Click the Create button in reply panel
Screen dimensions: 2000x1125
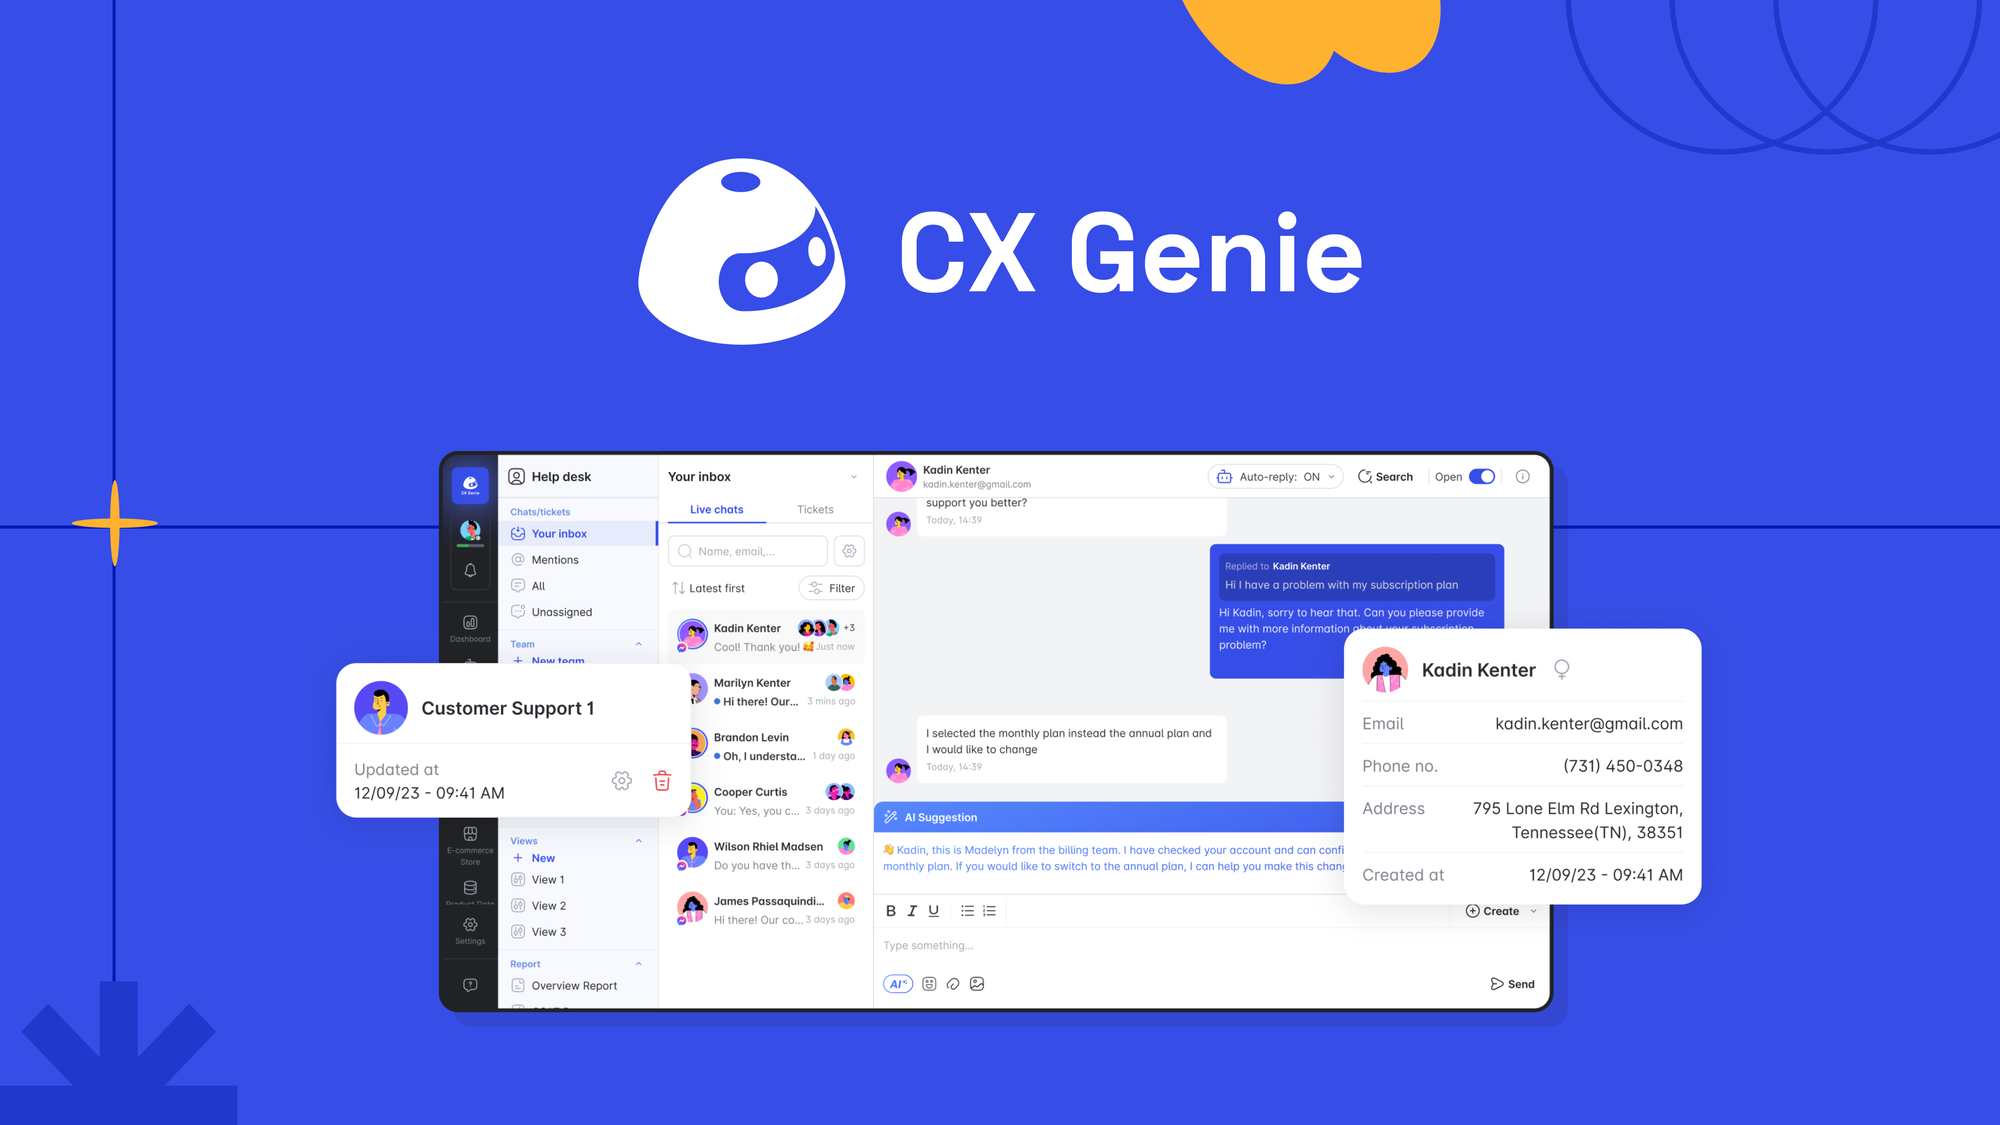tap(1497, 911)
